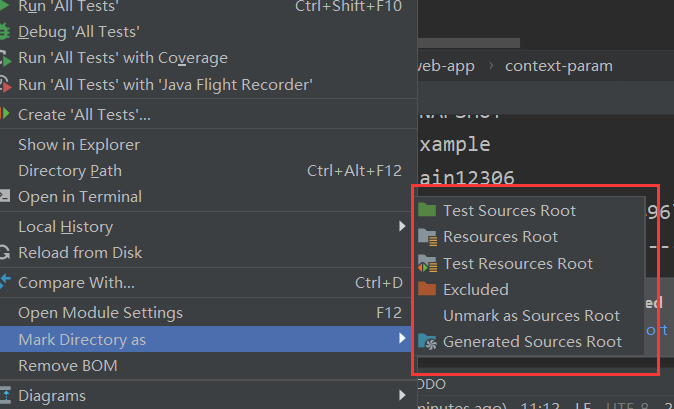Click the horizontal scrollbar above the breadcrumbs
674x409 pixels.
[469, 43]
